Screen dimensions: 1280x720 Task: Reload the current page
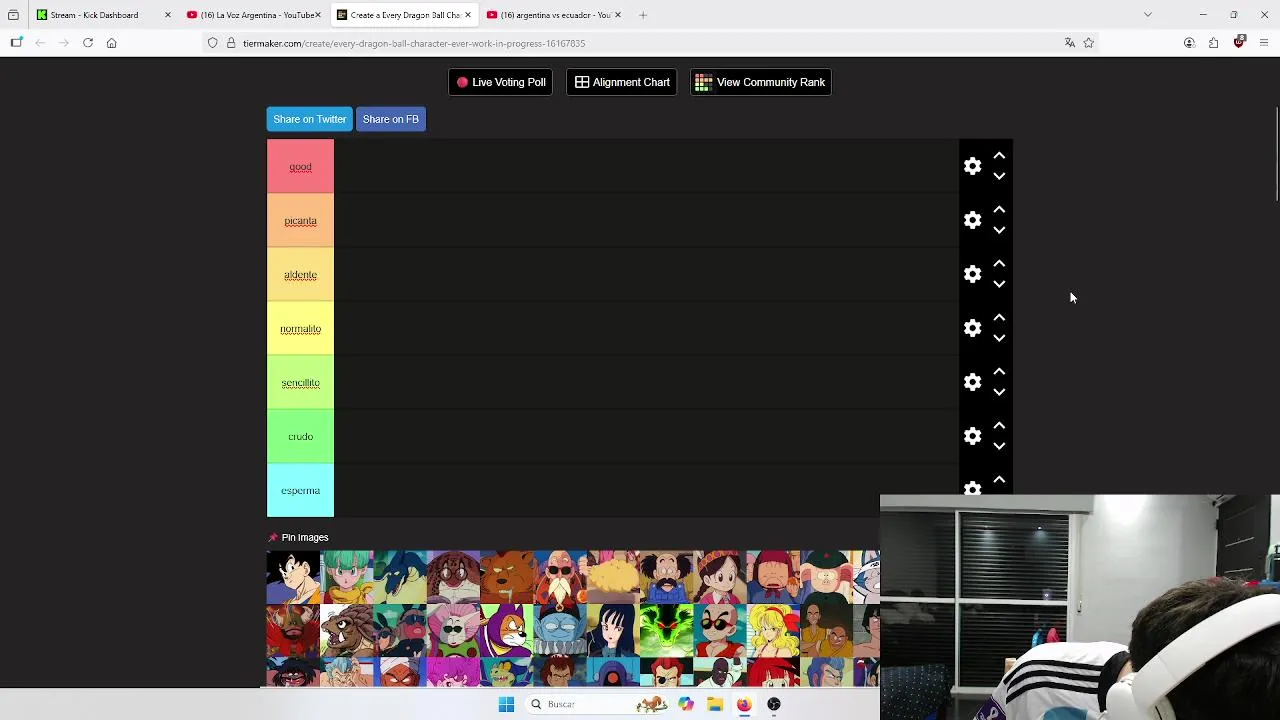coord(88,43)
